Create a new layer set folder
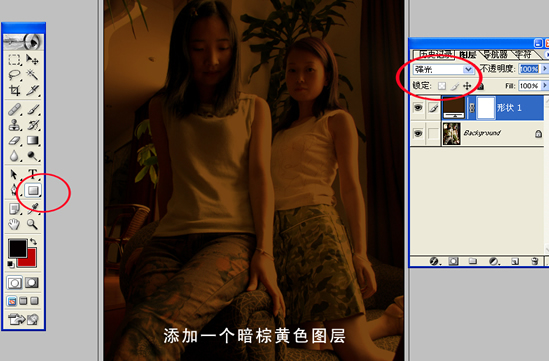This screenshot has width=549, height=361. click(x=473, y=261)
